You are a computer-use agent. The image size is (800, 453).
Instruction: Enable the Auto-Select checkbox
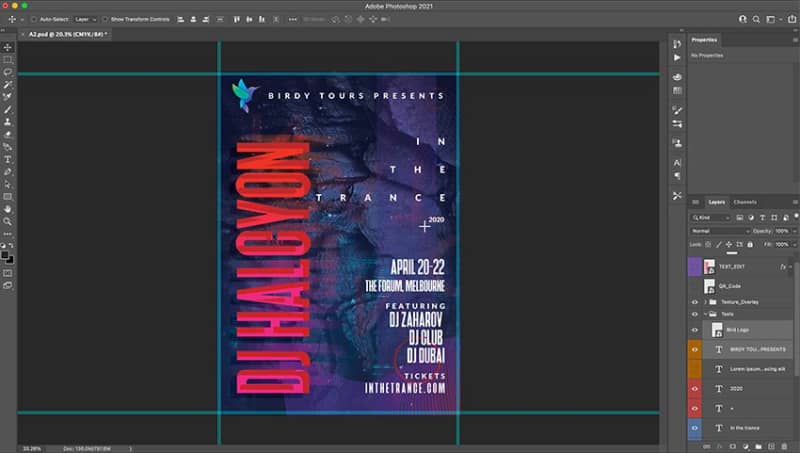[x=34, y=19]
